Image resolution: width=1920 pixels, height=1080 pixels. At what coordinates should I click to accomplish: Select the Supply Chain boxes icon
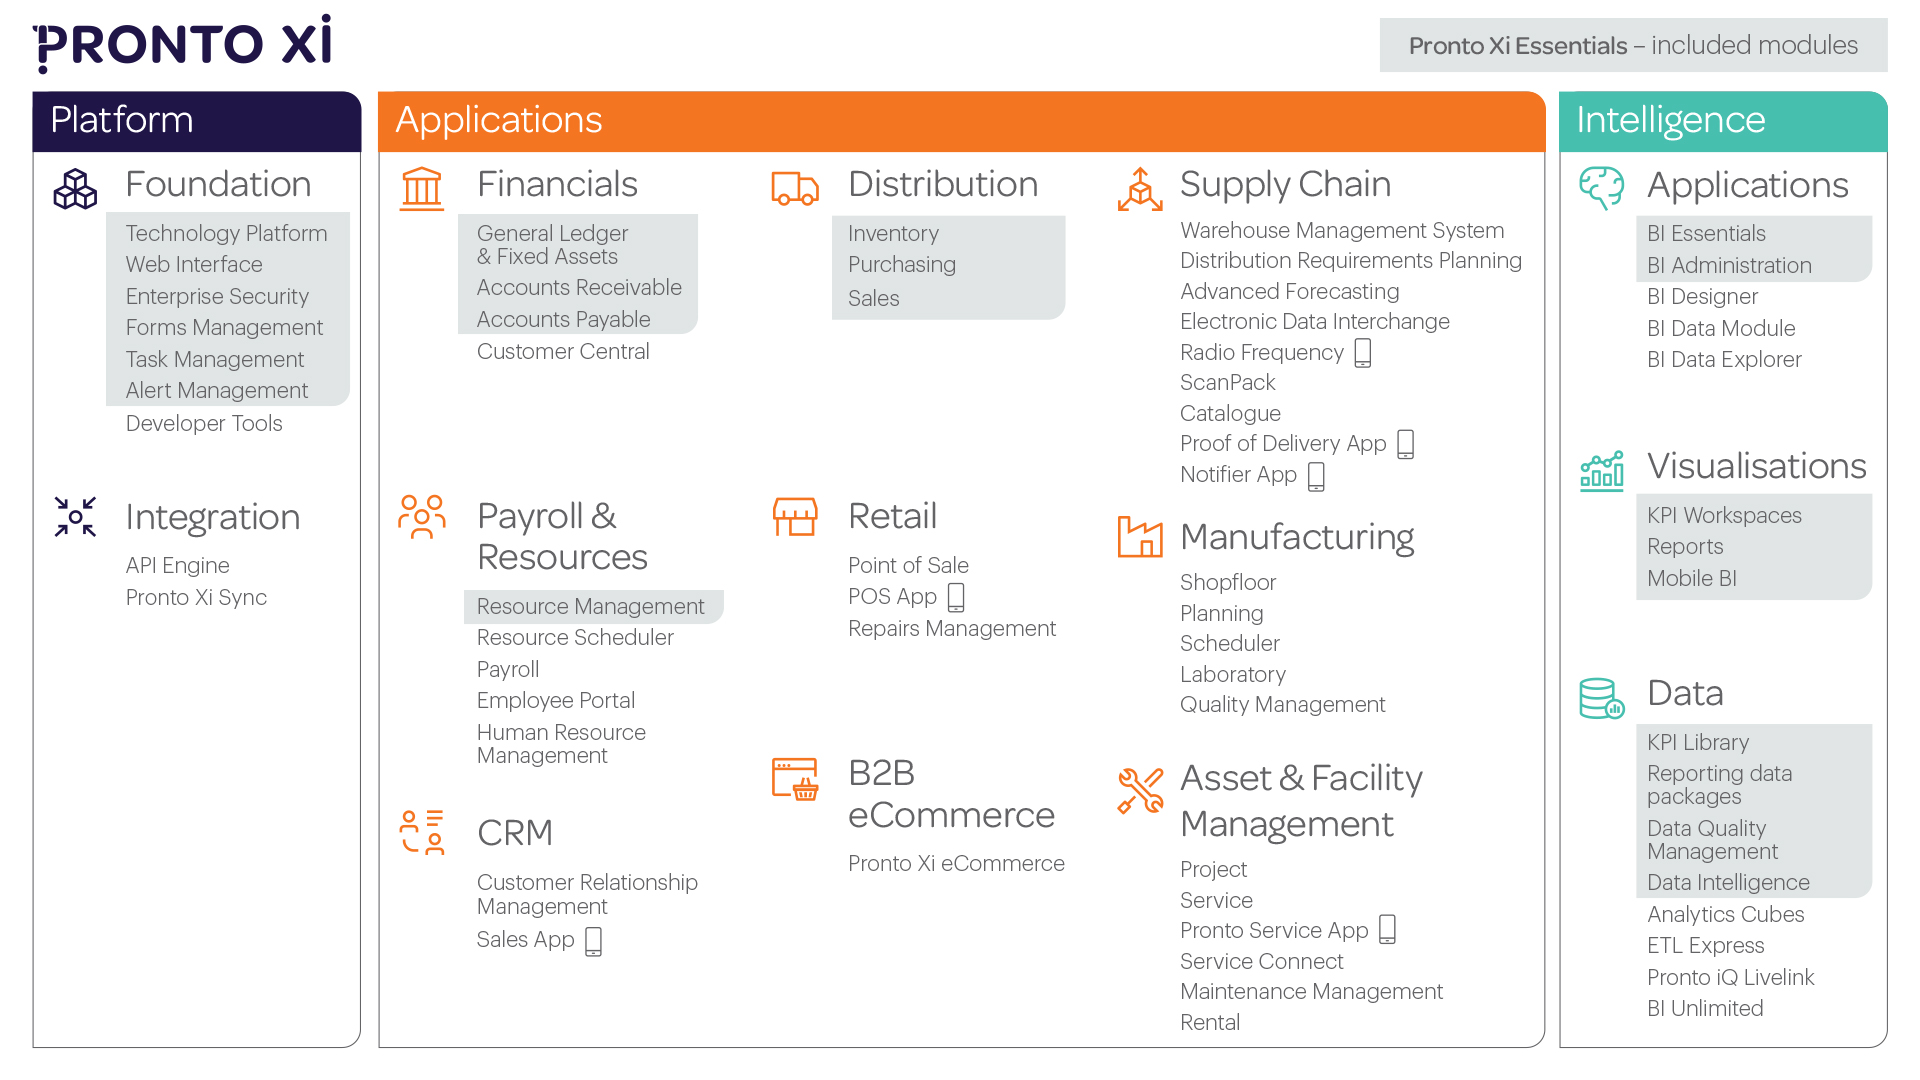click(1140, 189)
